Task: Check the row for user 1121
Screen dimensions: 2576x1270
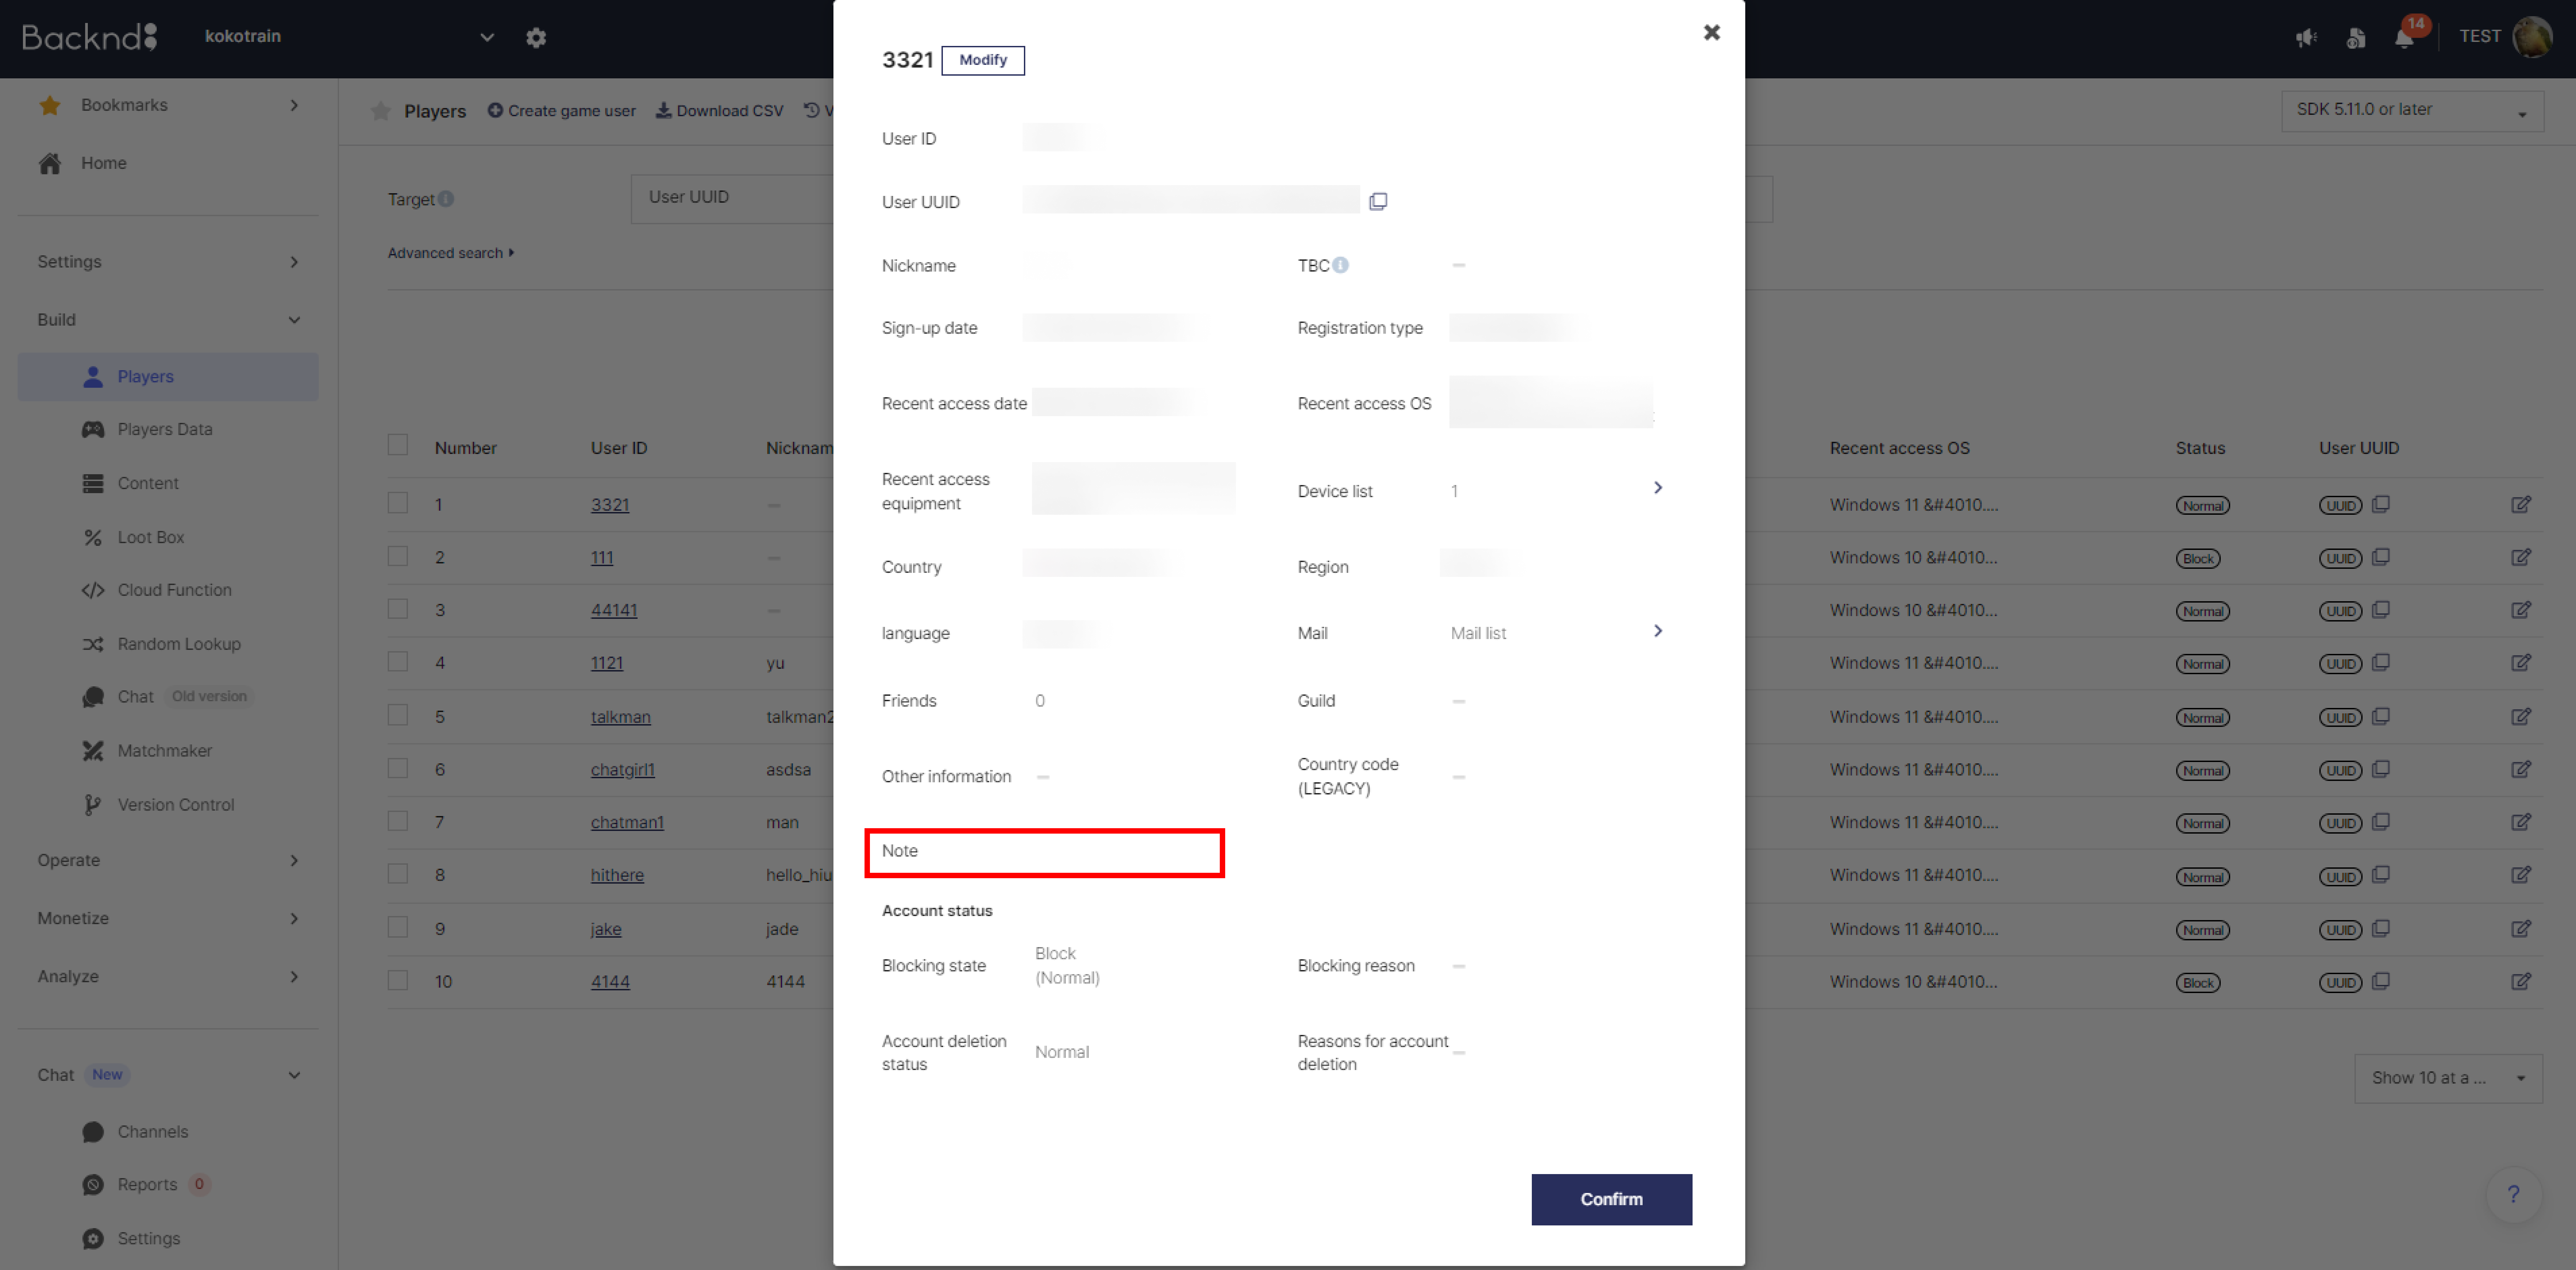Action: point(398,661)
